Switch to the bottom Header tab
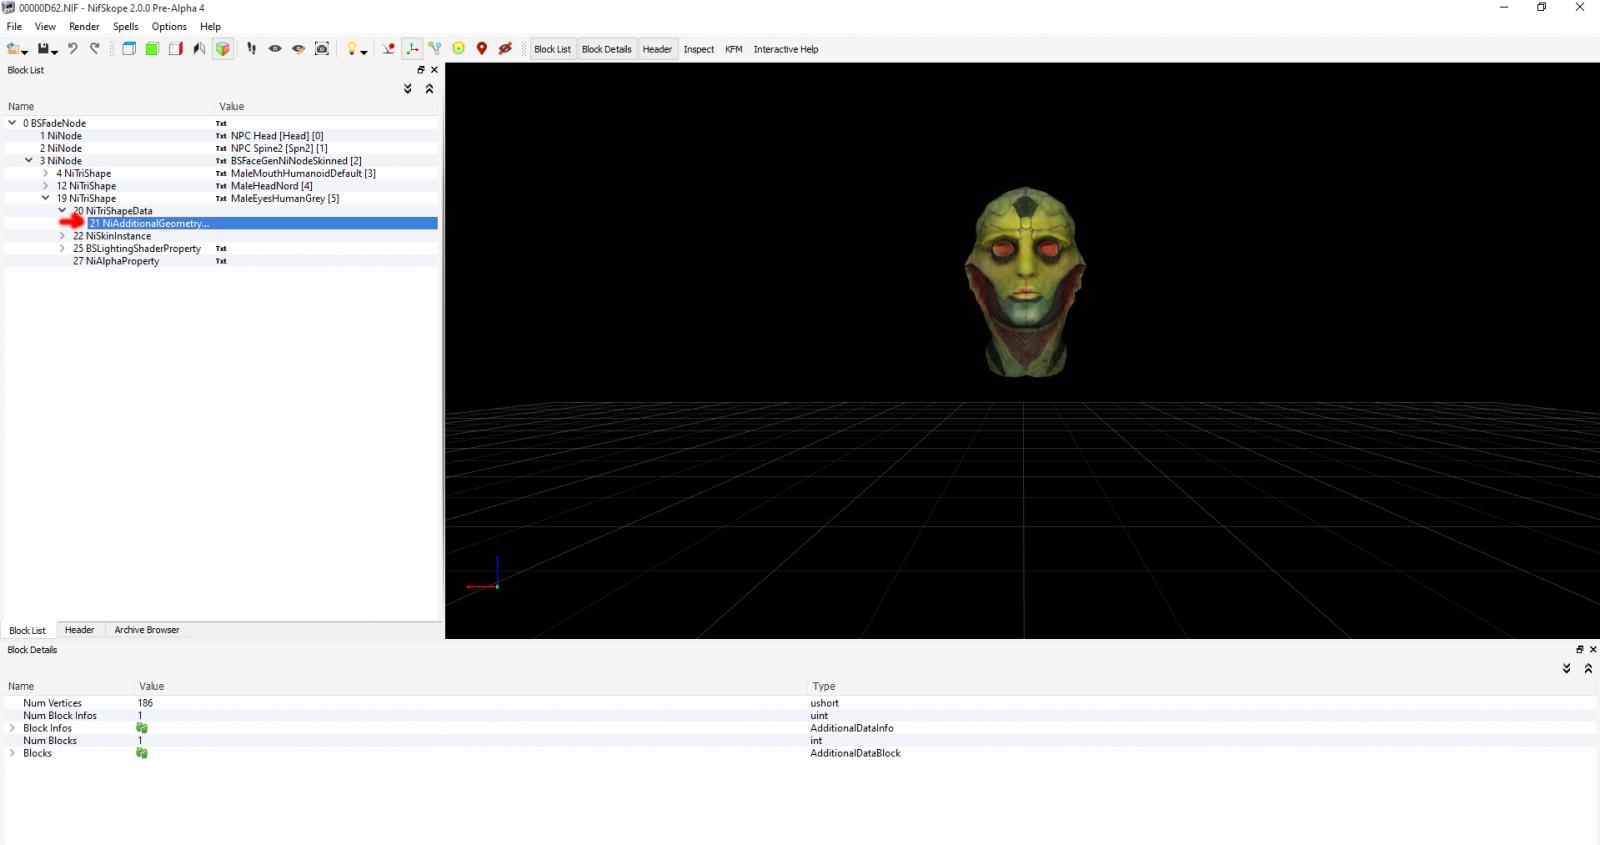Viewport: 1600px width, 845px height. click(x=79, y=630)
